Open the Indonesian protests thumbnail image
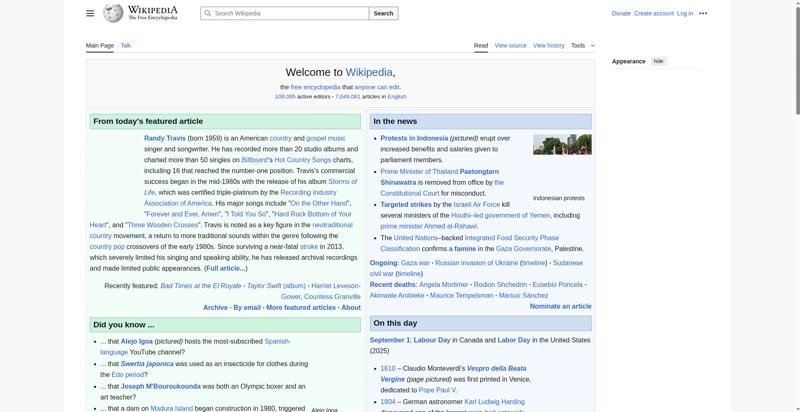Image resolution: width=800 pixels, height=412 pixels. pos(562,144)
